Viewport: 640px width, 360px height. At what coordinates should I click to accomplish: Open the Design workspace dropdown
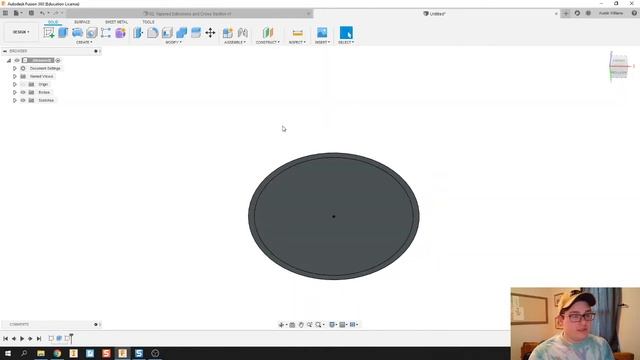tap(21, 32)
